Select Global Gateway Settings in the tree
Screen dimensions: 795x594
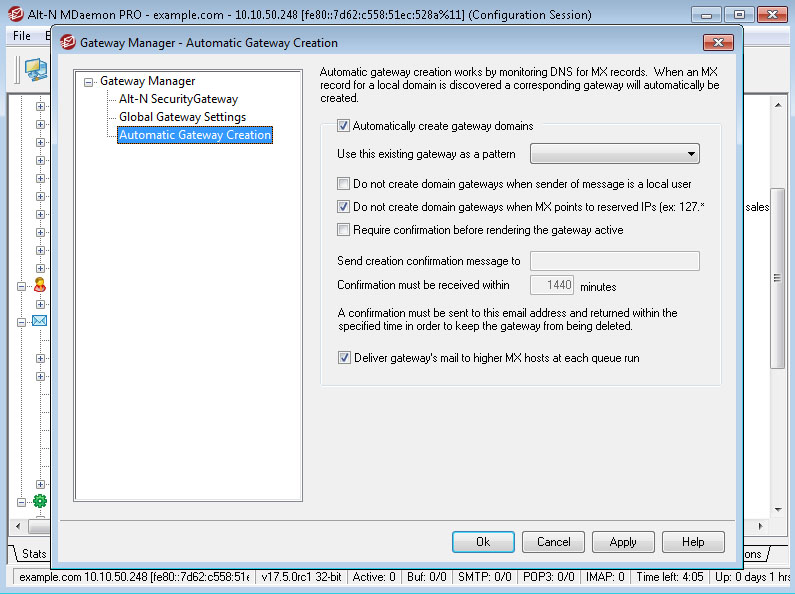point(183,117)
